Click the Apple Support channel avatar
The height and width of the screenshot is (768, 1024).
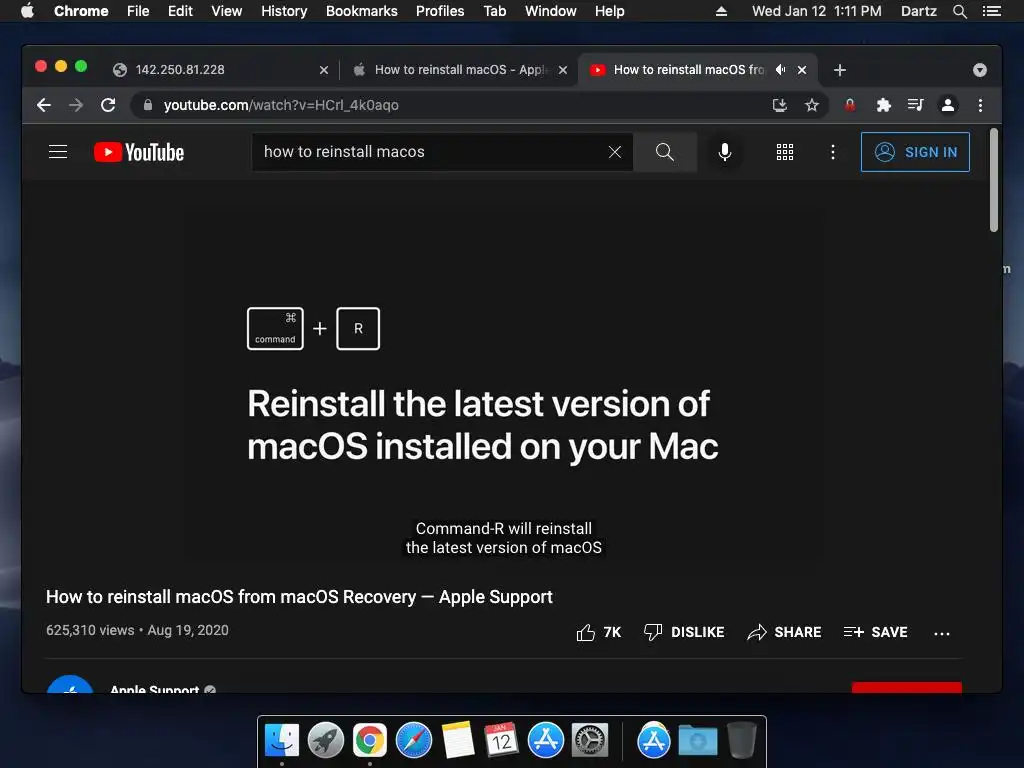coord(69,684)
